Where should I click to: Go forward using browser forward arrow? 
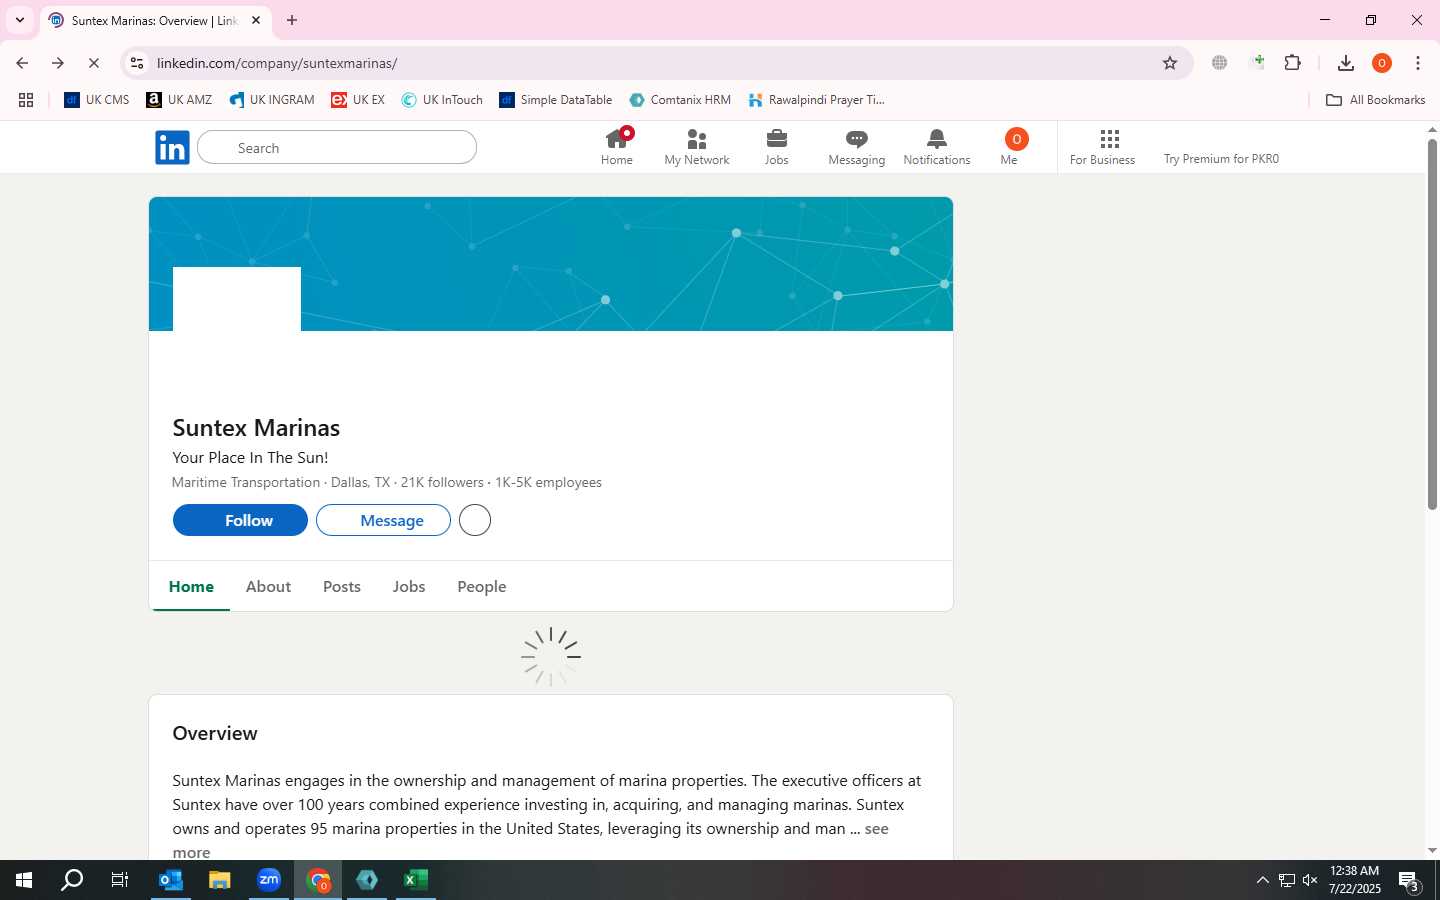(x=58, y=63)
